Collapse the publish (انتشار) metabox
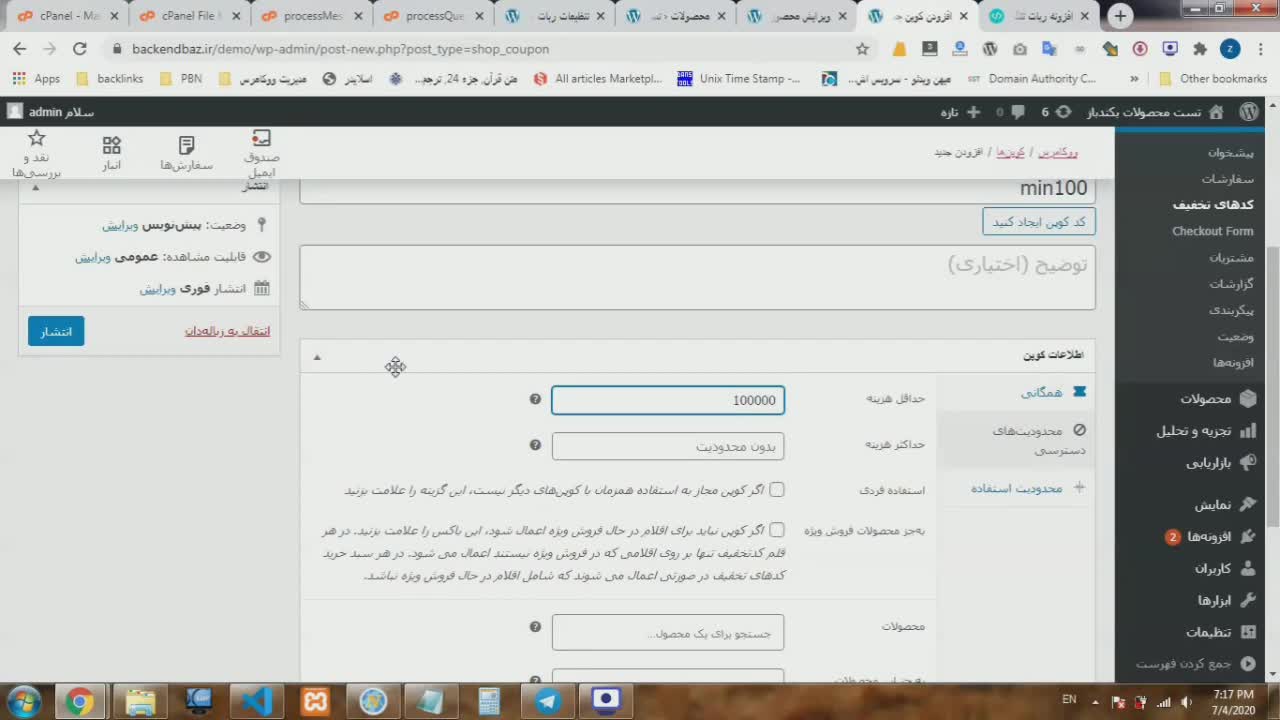 coord(36,187)
